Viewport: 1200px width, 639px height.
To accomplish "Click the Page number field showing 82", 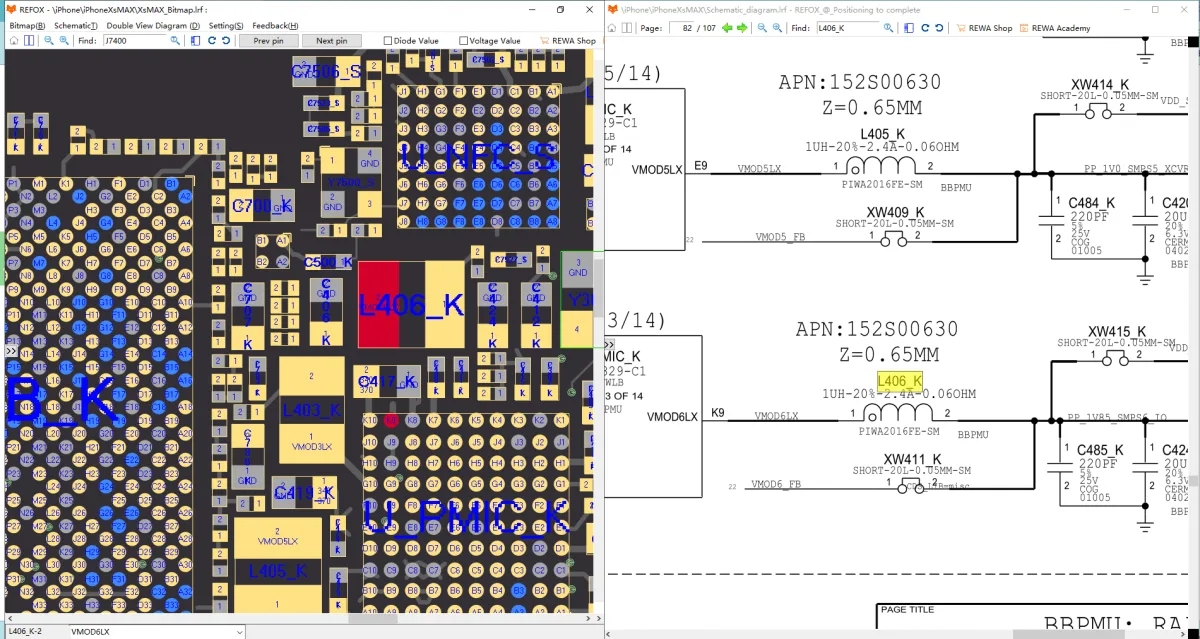I will 681,28.
